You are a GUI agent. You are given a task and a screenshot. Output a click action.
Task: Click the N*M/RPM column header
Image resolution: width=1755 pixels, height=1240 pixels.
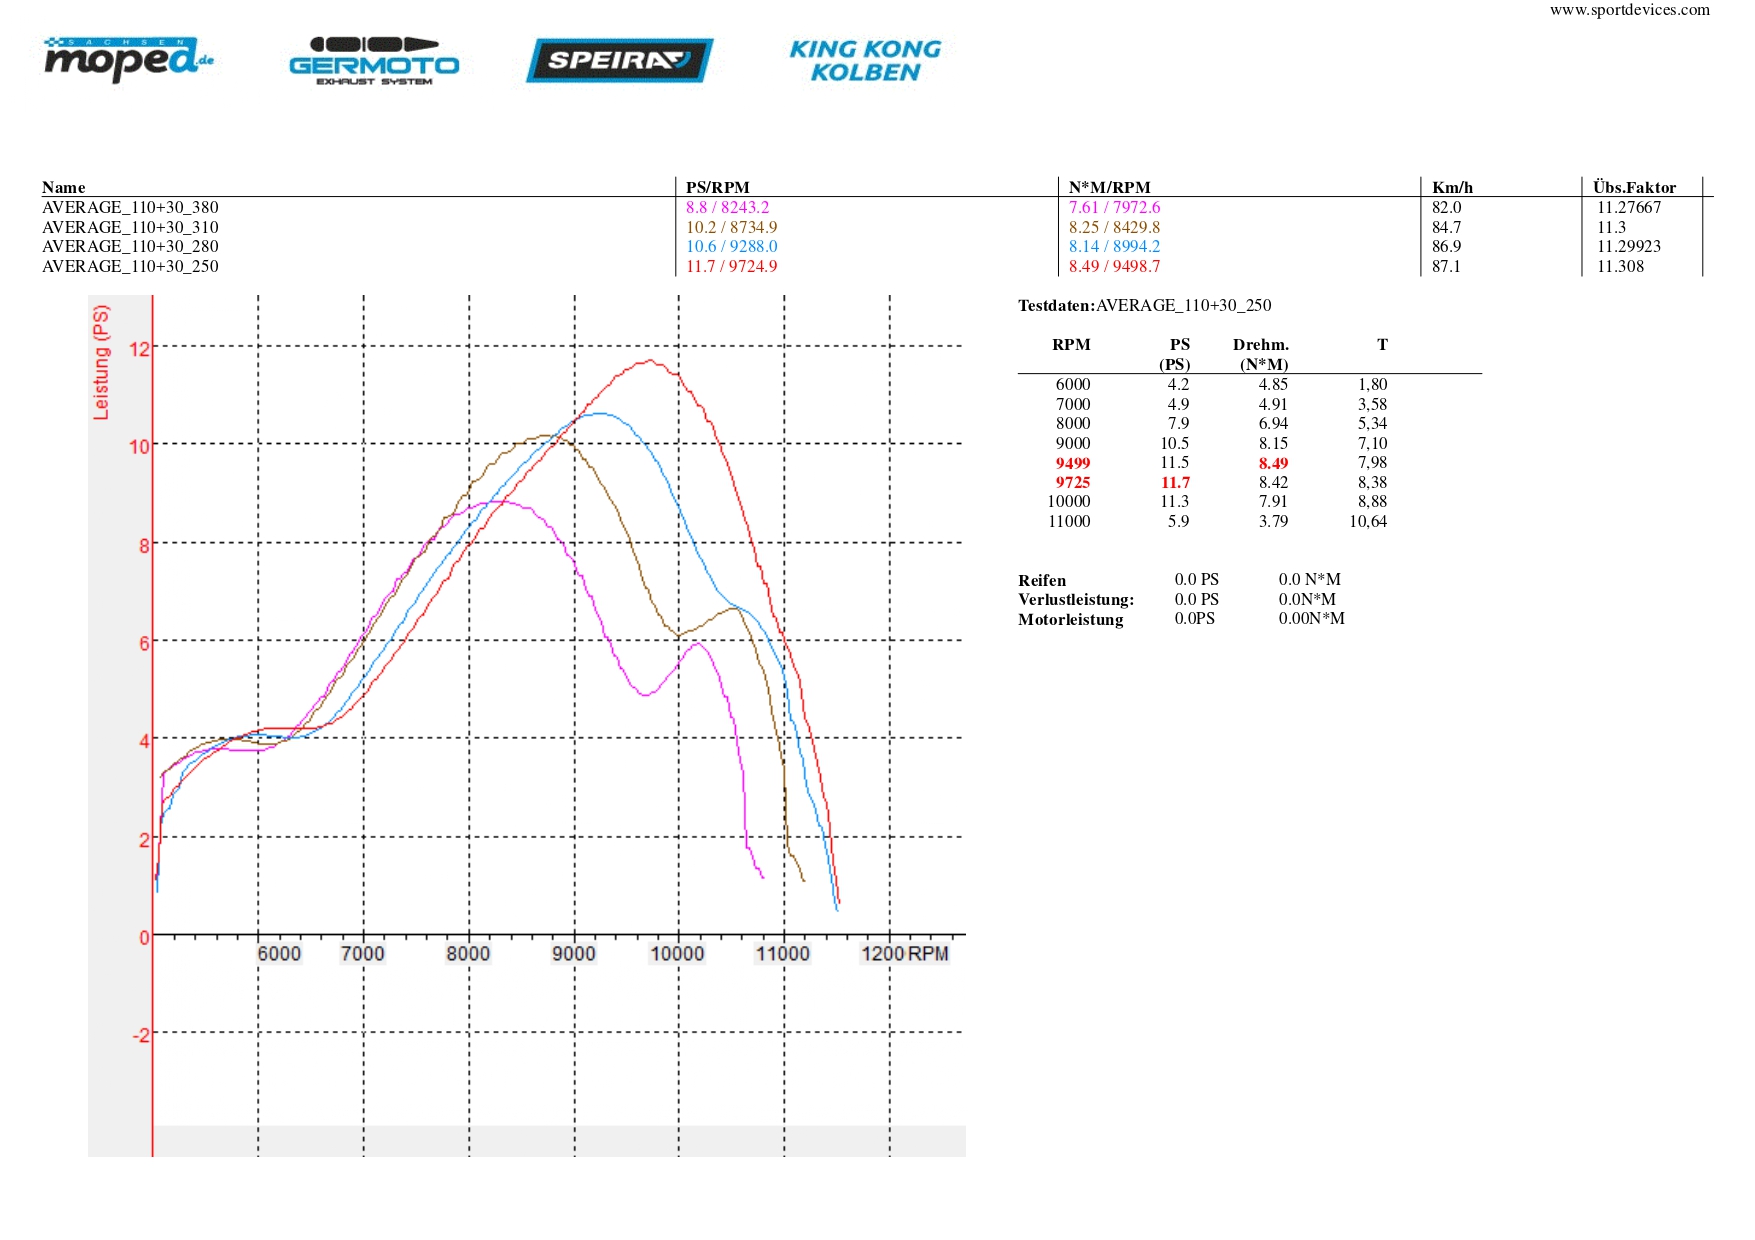(x=1109, y=187)
